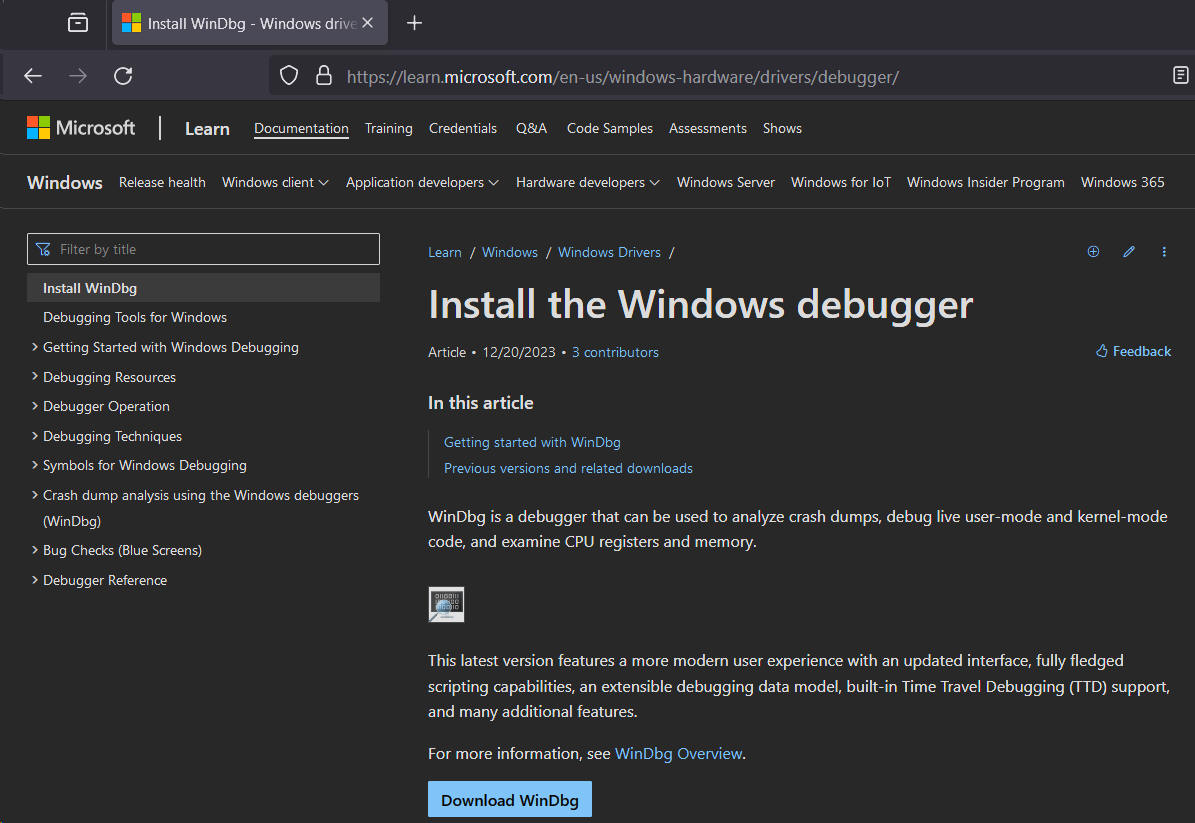Image resolution: width=1195 pixels, height=823 pixels.
Task: Toggle reader view in address bar
Action: click(x=1180, y=75)
